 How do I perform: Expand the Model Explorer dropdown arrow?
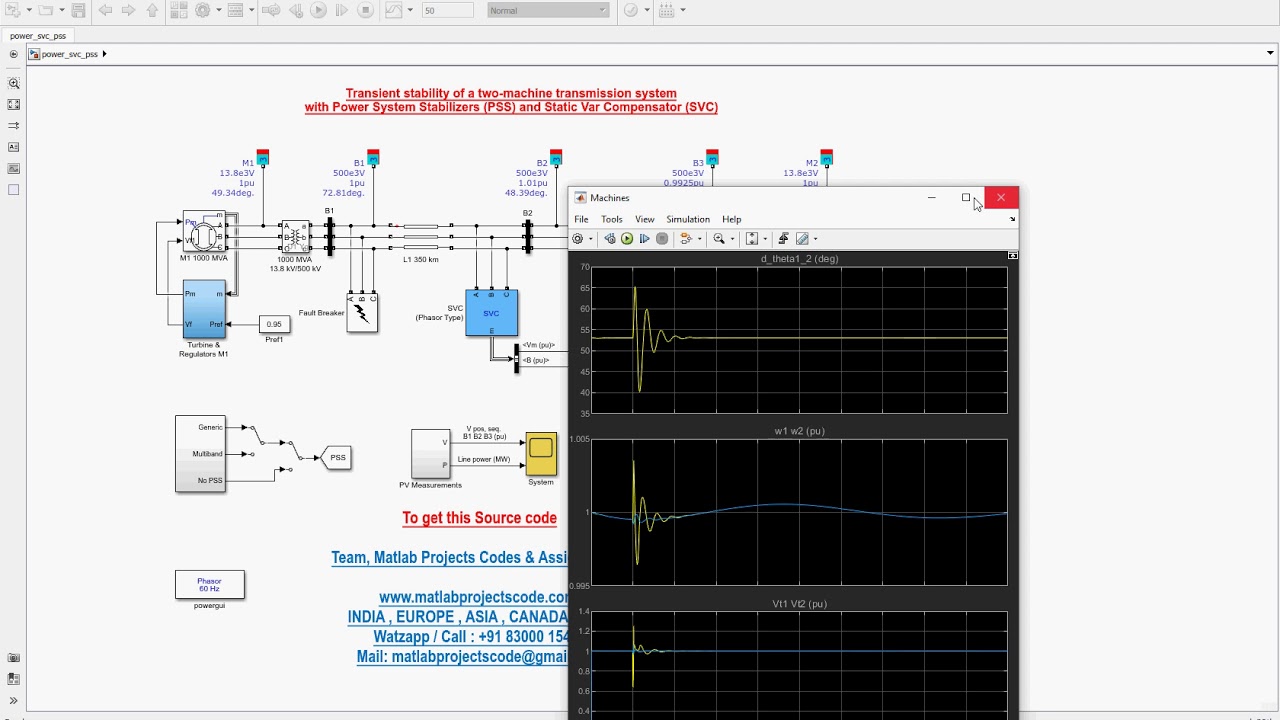tap(252, 10)
